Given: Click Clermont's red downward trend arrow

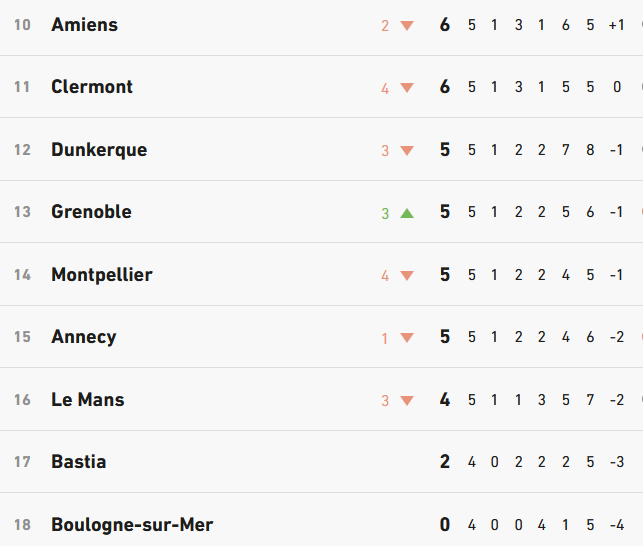Looking at the screenshot, I should pos(407,88).
